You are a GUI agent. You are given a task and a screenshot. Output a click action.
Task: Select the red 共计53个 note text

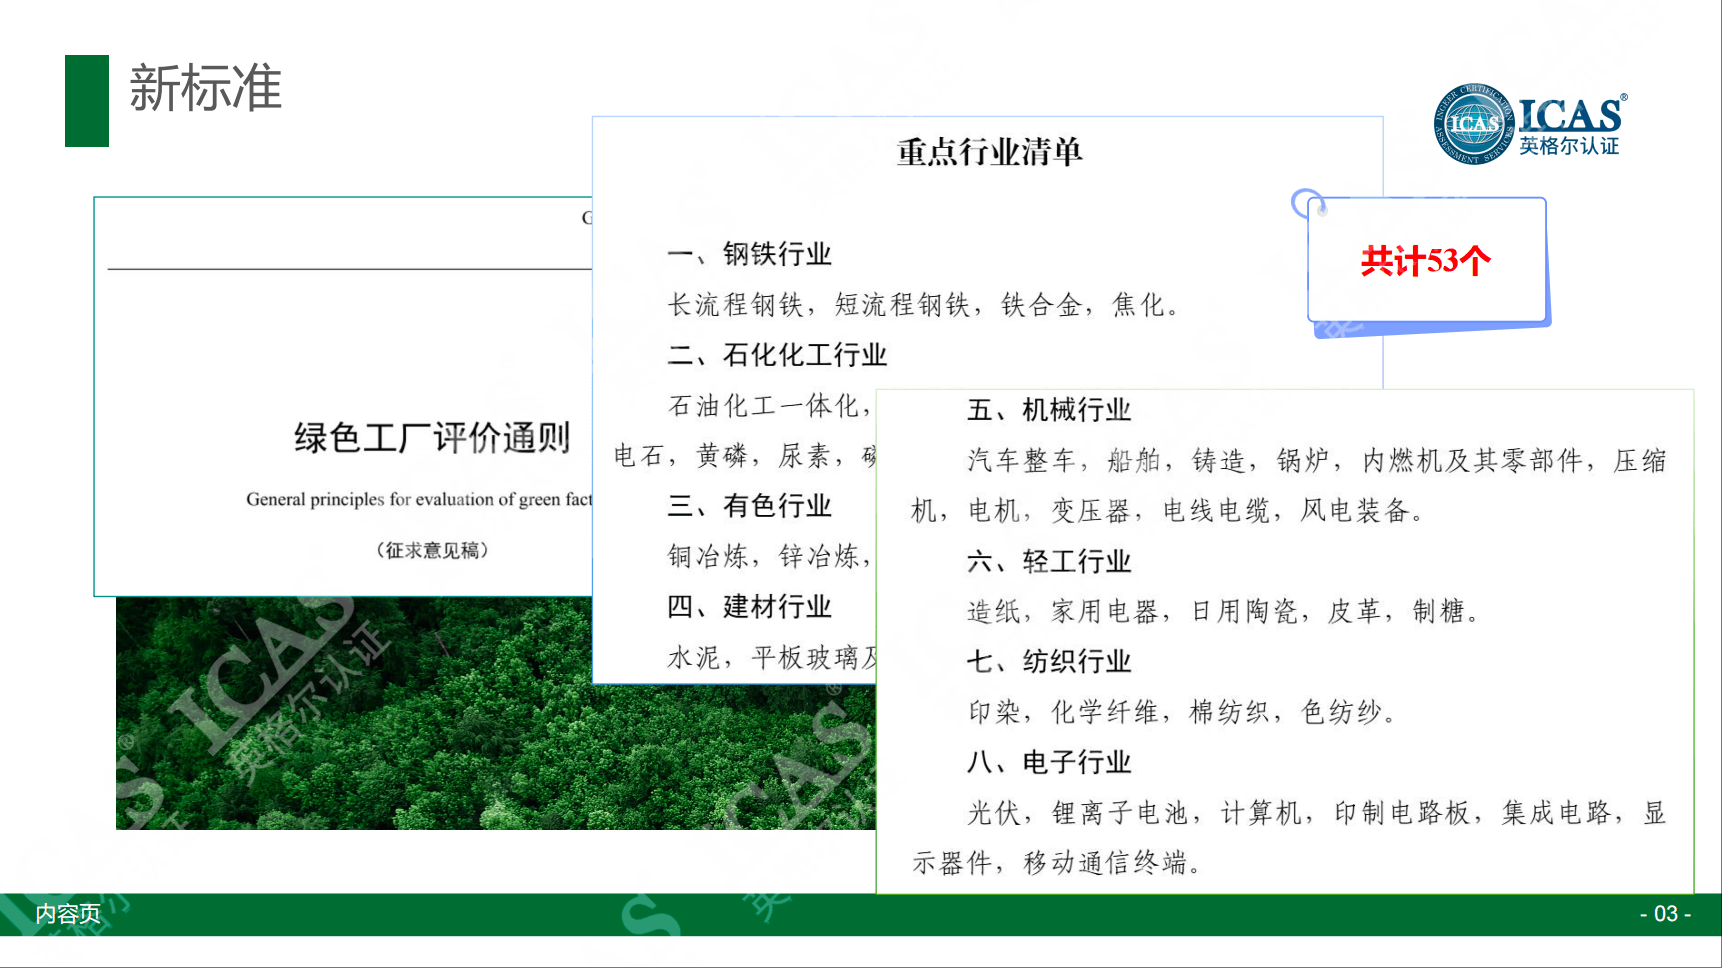point(1425,261)
